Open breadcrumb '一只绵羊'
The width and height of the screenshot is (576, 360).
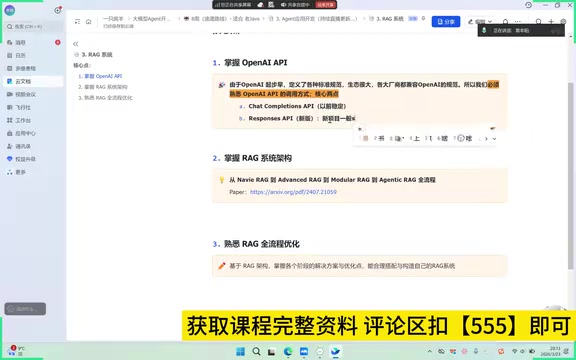pos(113,19)
